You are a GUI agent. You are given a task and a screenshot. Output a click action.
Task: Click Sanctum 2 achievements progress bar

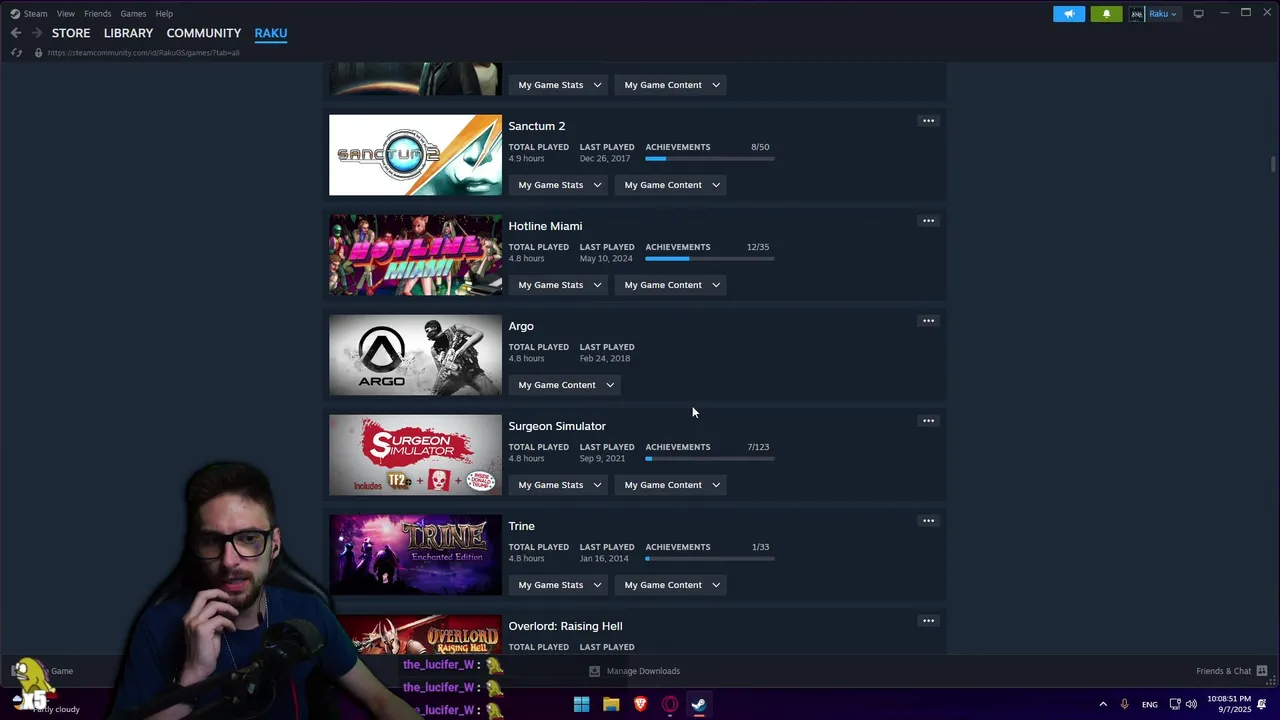[709, 159]
